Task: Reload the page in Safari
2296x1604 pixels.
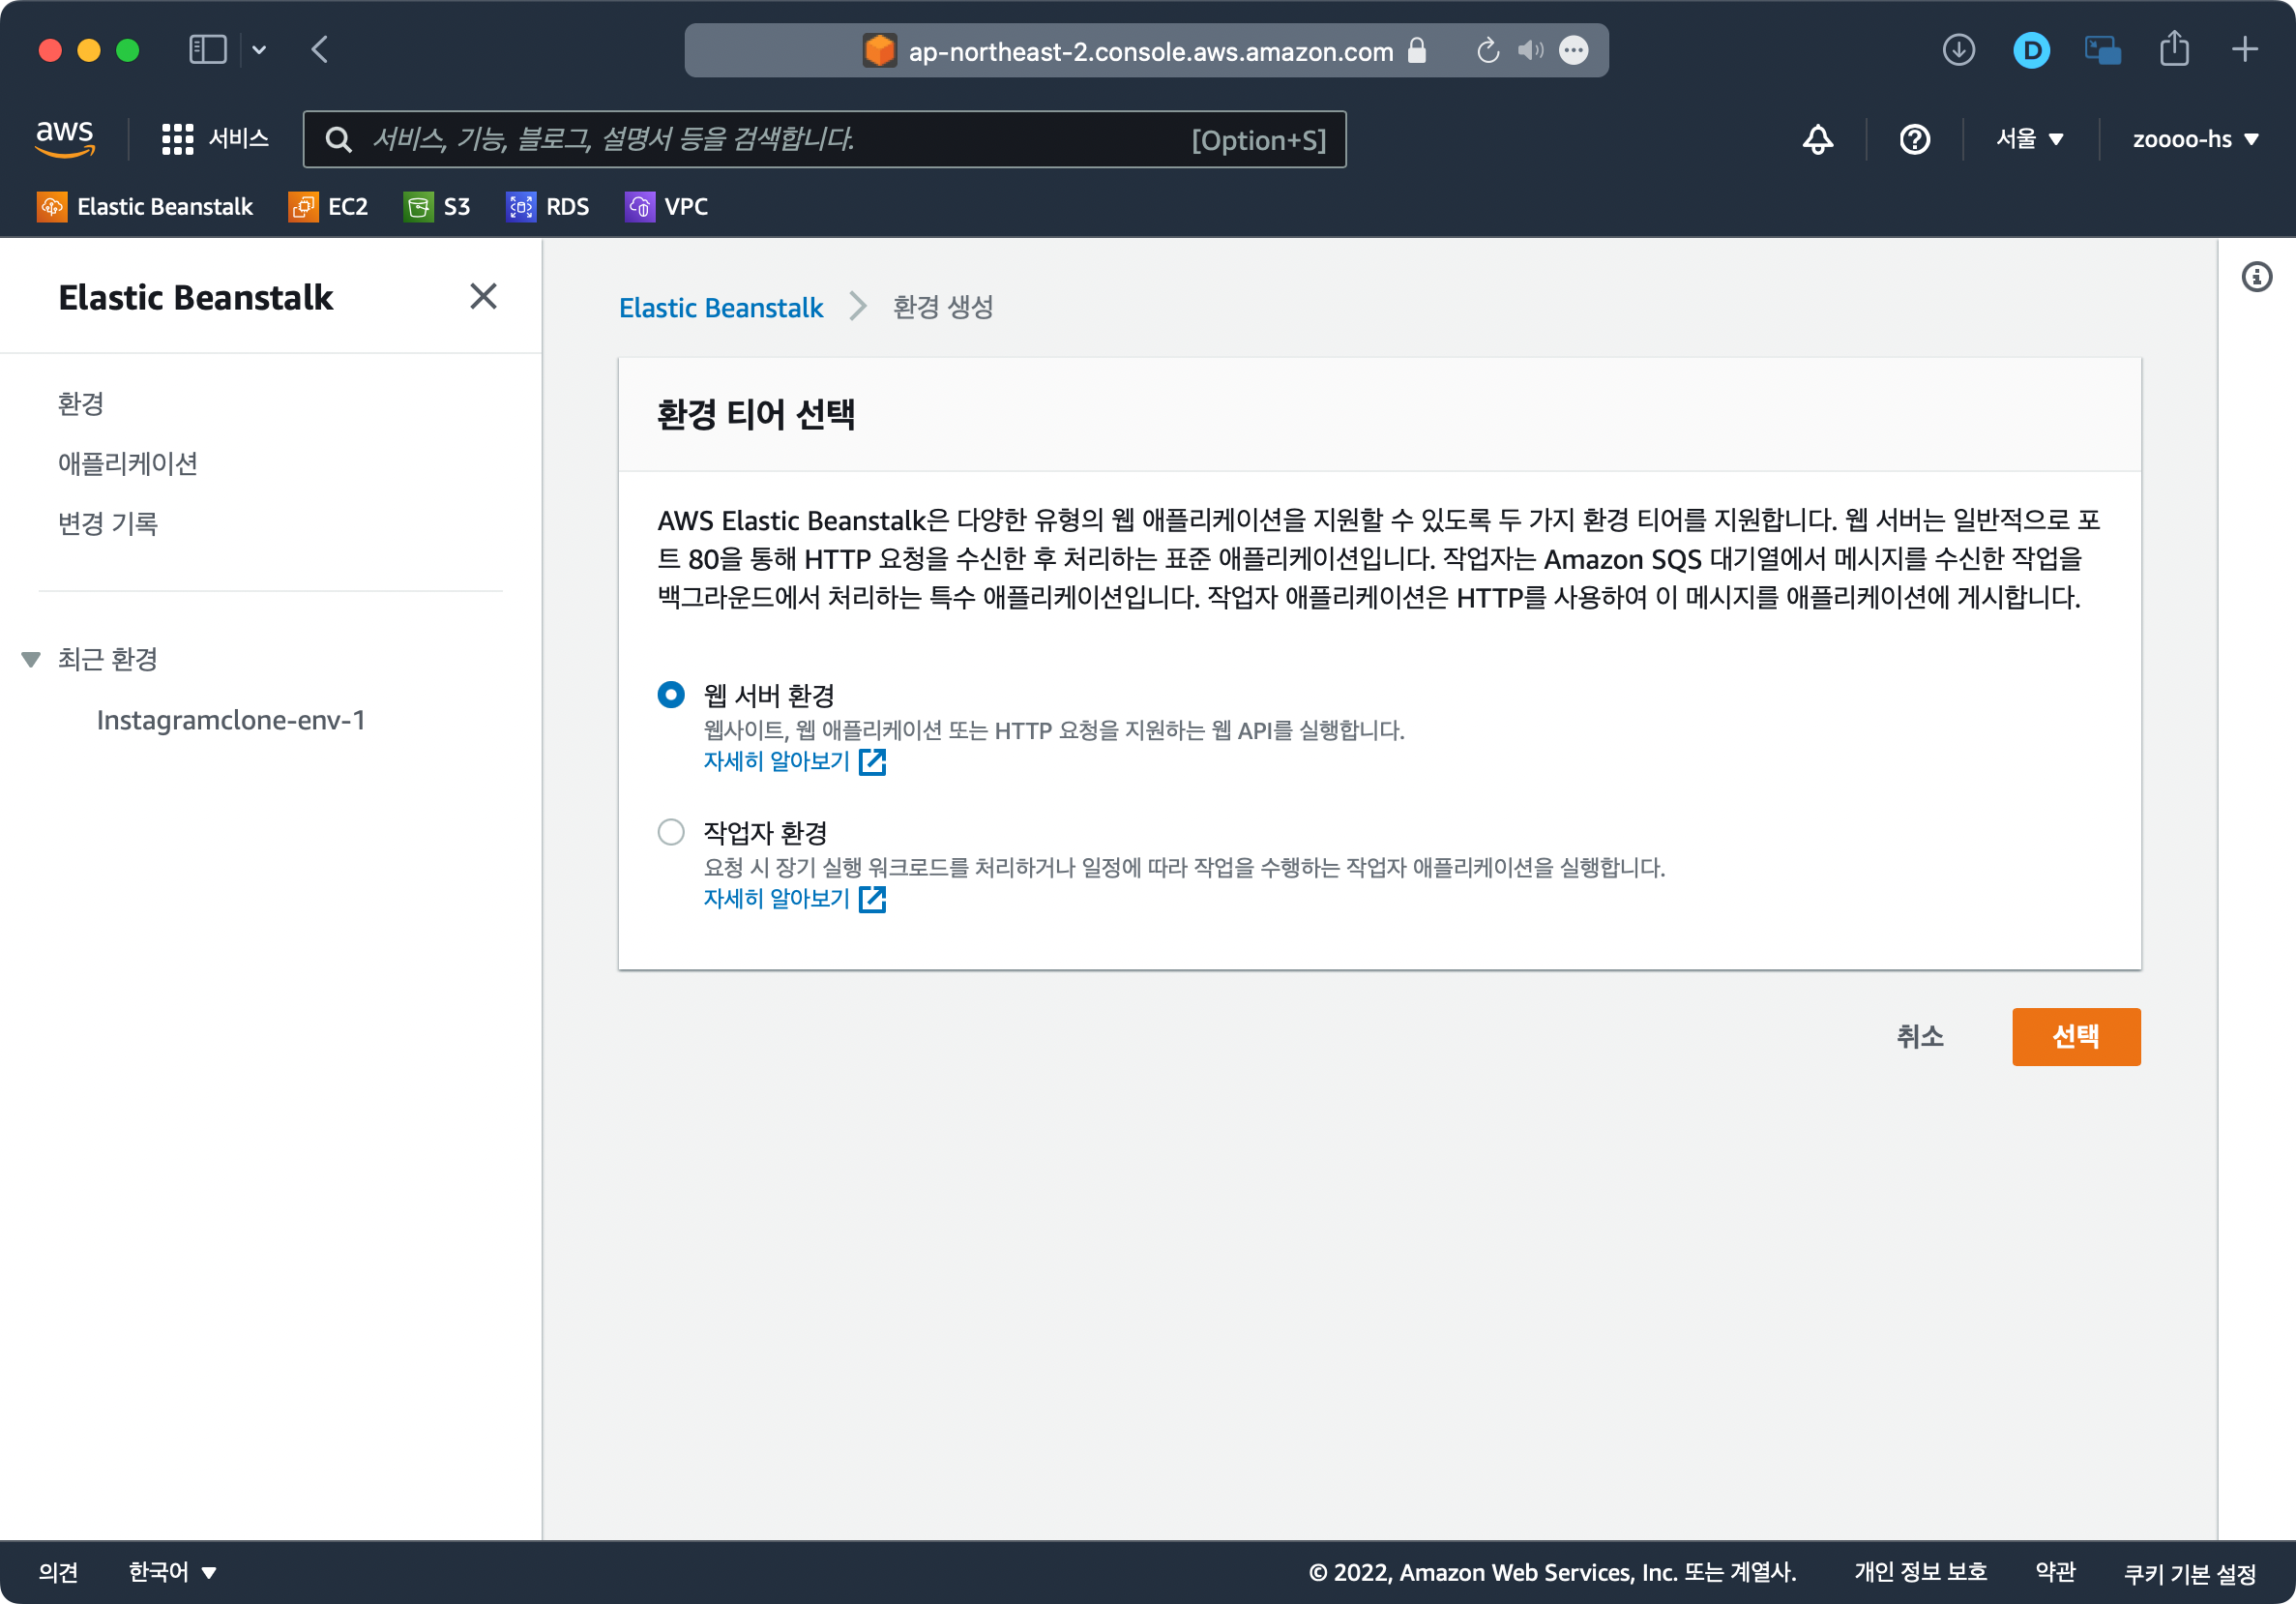Action: (1487, 50)
